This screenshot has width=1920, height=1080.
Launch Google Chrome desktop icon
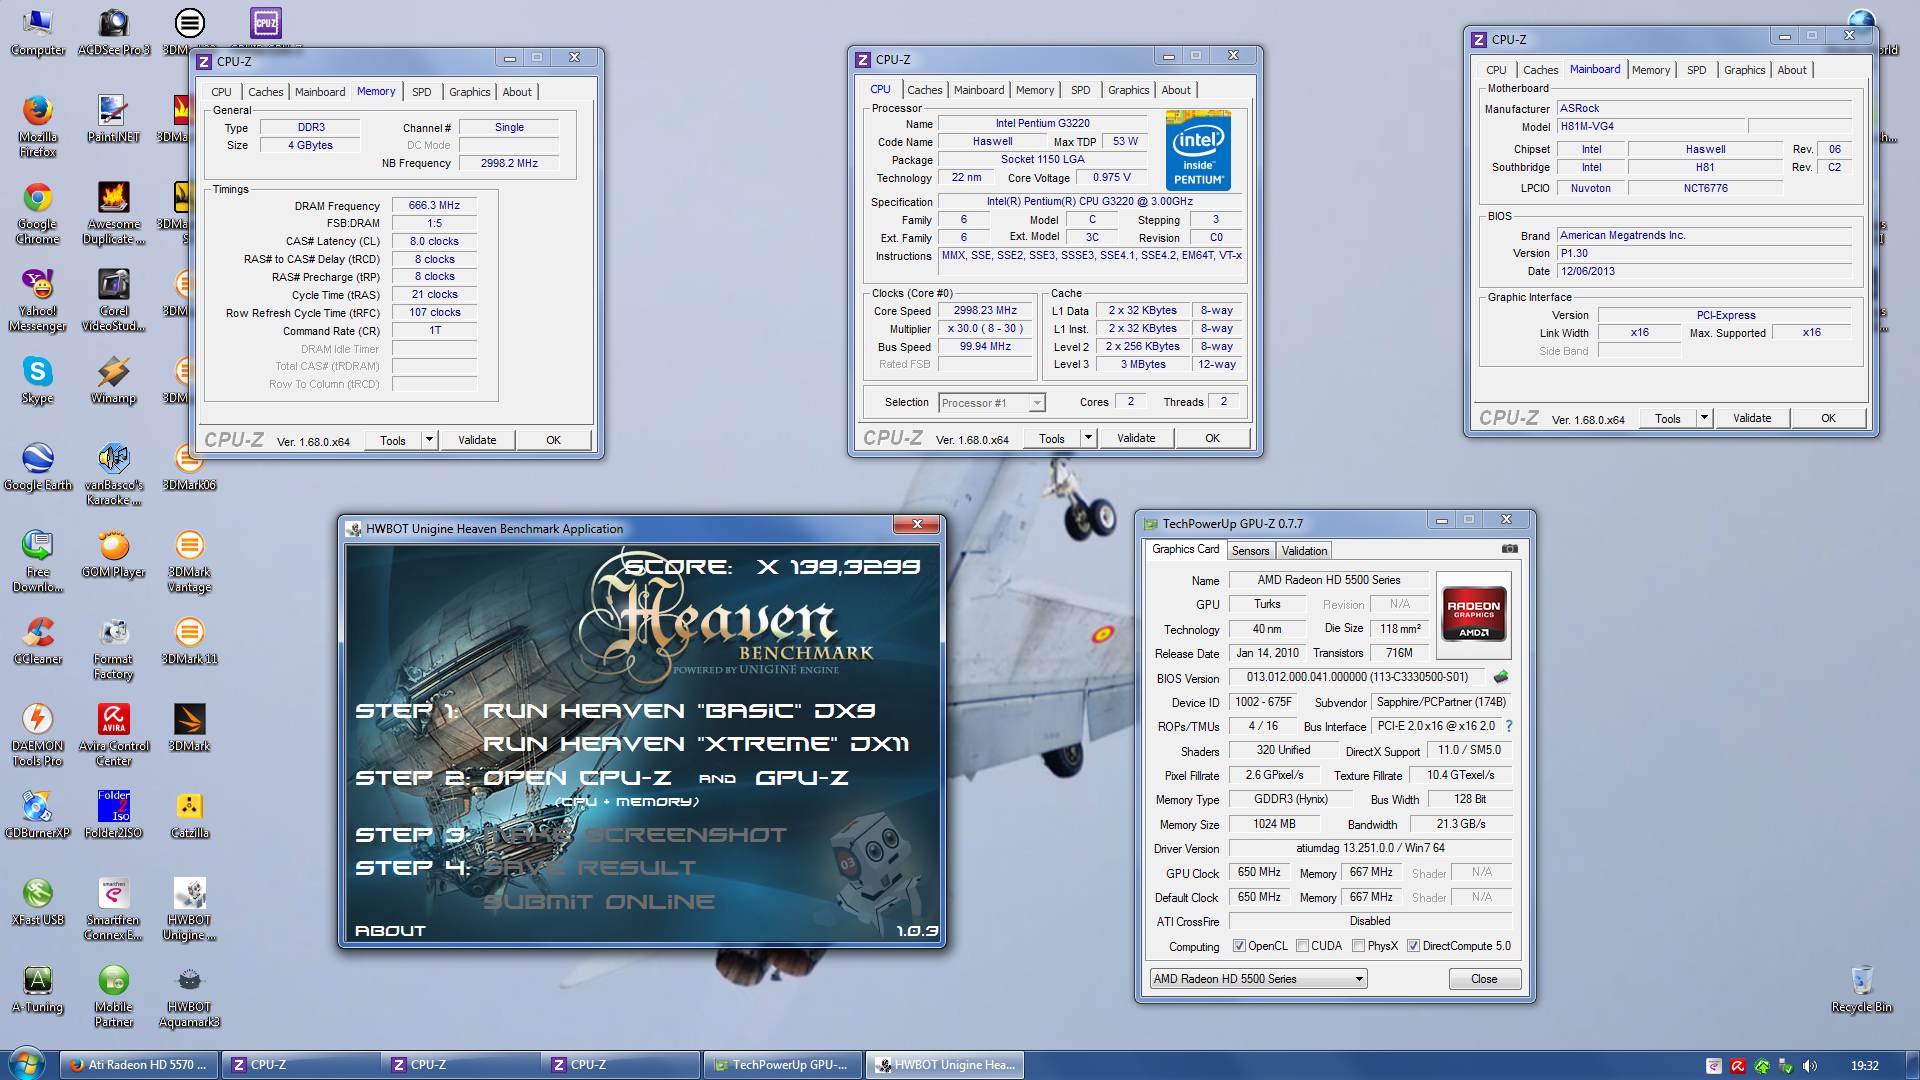tap(37, 212)
